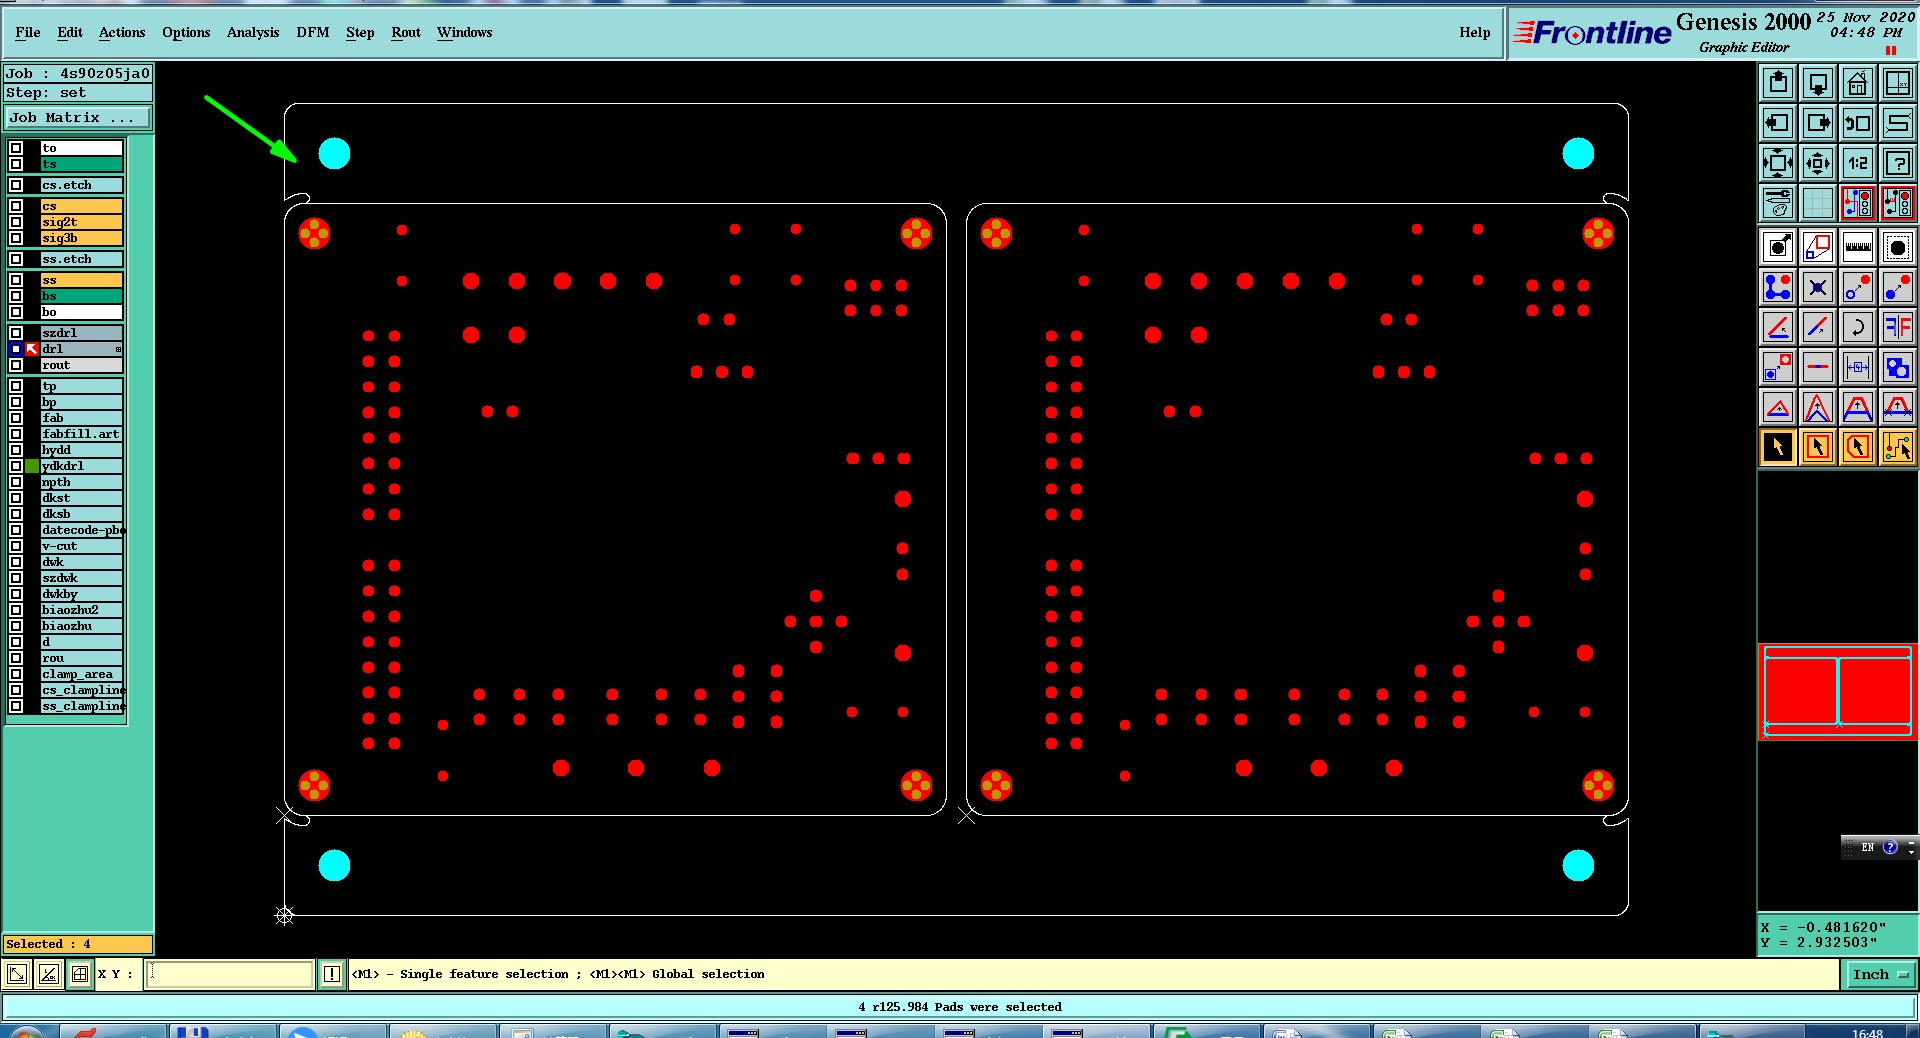Click the X Y coordinate input field
Viewport: 1920px width, 1038px height.
tap(230, 974)
